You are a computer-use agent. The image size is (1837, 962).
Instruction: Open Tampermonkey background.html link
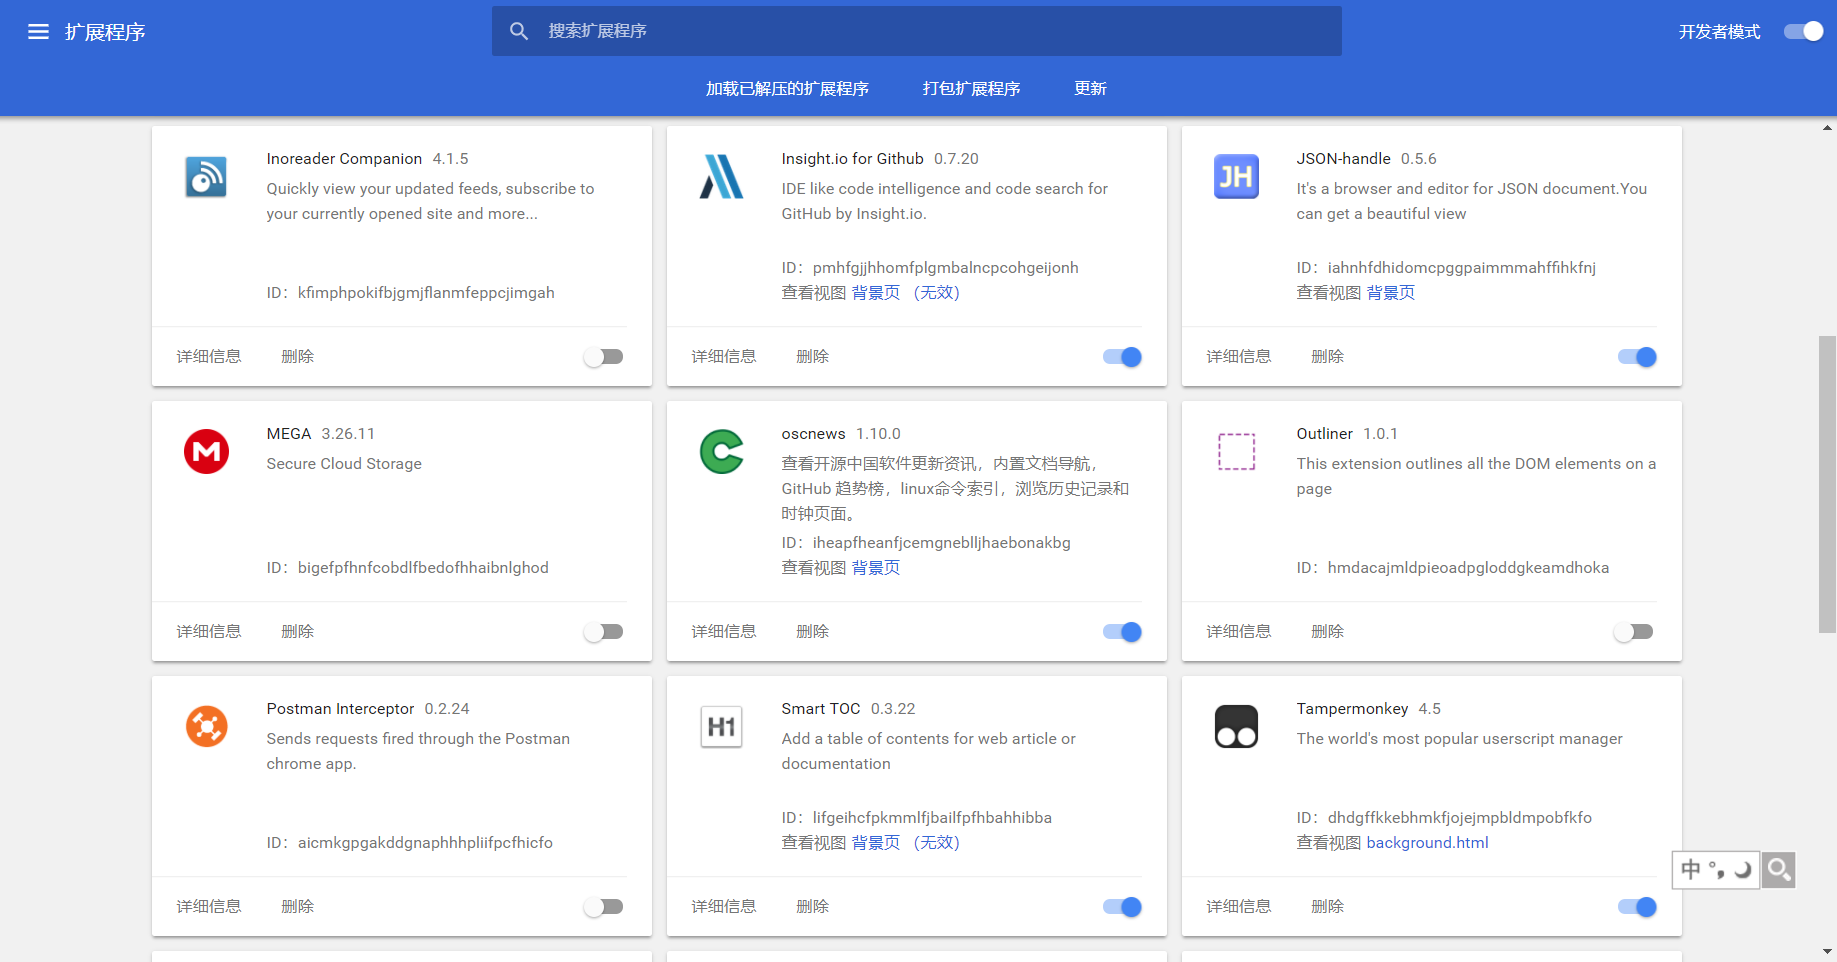coord(1427,843)
